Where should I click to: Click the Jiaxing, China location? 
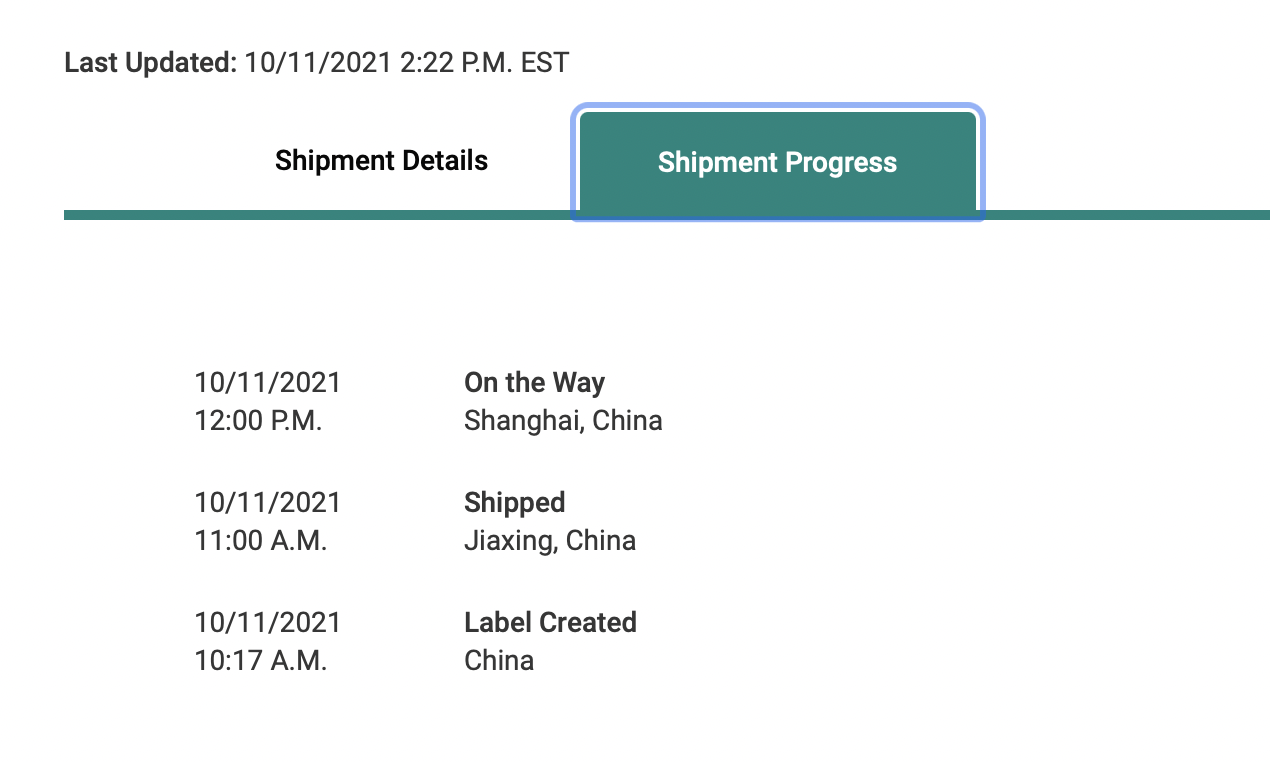550,540
